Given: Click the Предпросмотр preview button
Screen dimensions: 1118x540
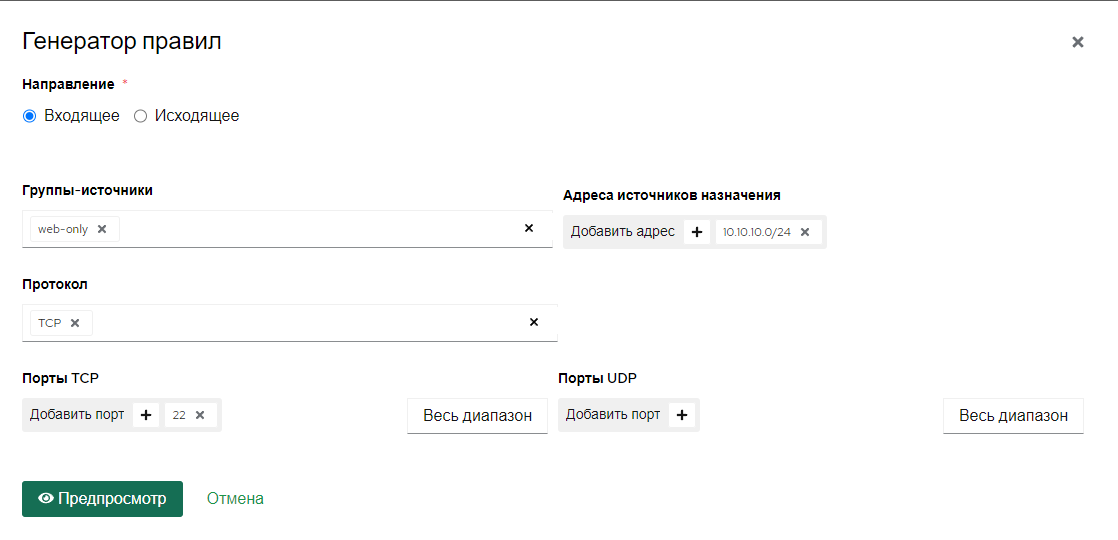Looking at the screenshot, I should click(x=102, y=499).
